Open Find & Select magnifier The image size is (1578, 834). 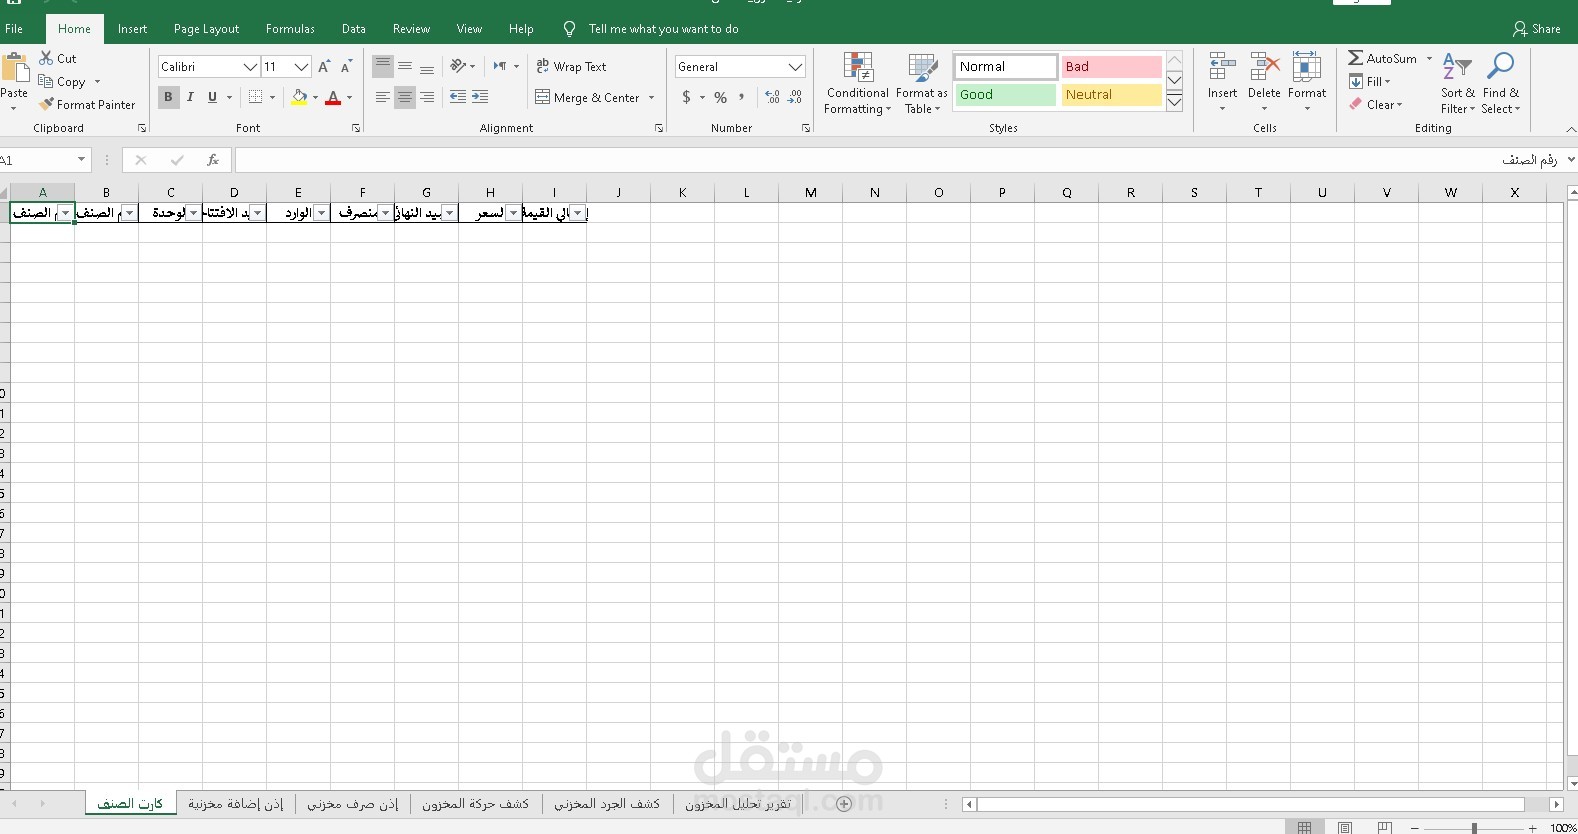coord(1500,84)
